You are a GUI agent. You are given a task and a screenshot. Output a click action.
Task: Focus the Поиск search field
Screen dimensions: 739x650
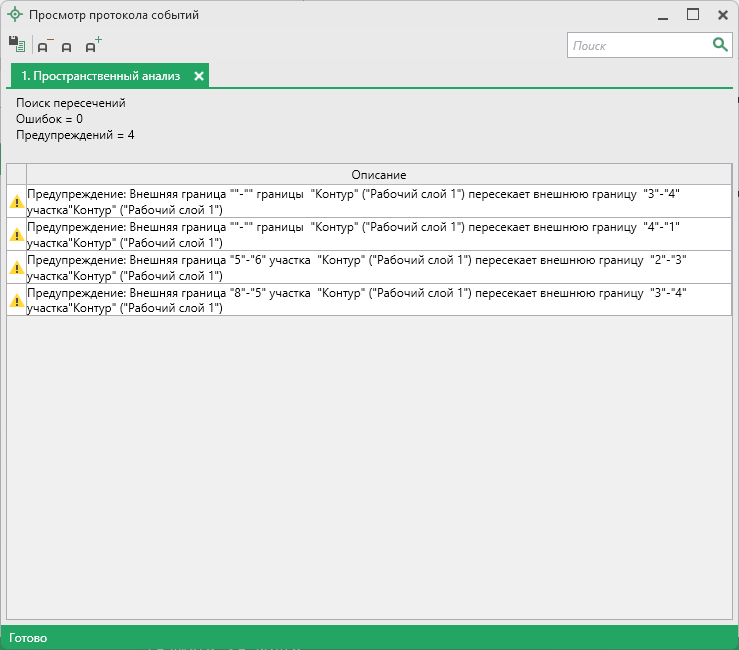point(638,45)
